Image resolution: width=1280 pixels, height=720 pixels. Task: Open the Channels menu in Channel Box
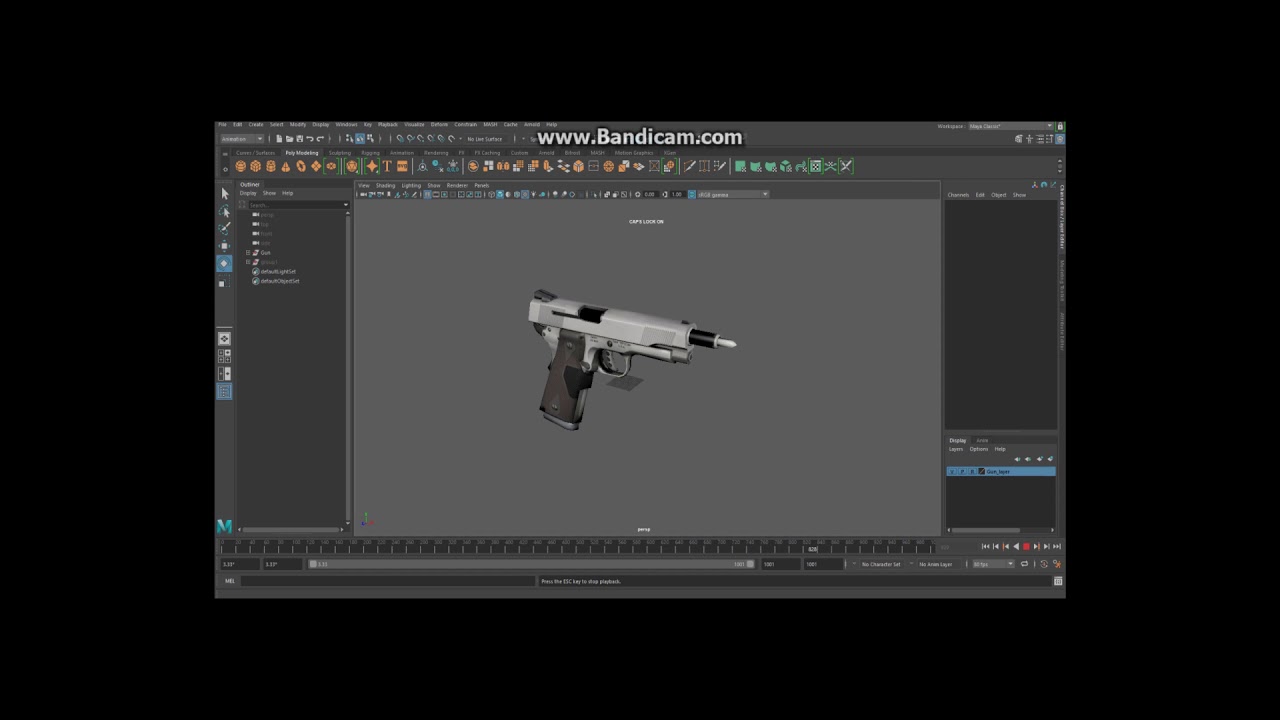point(958,194)
